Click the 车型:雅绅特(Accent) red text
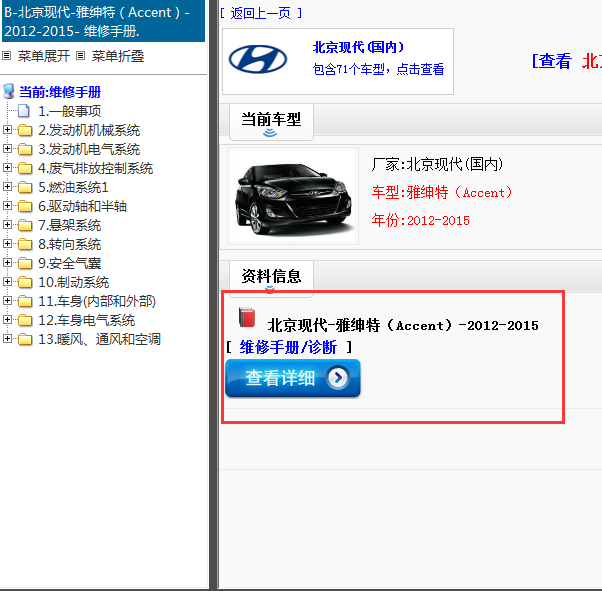 (442, 192)
